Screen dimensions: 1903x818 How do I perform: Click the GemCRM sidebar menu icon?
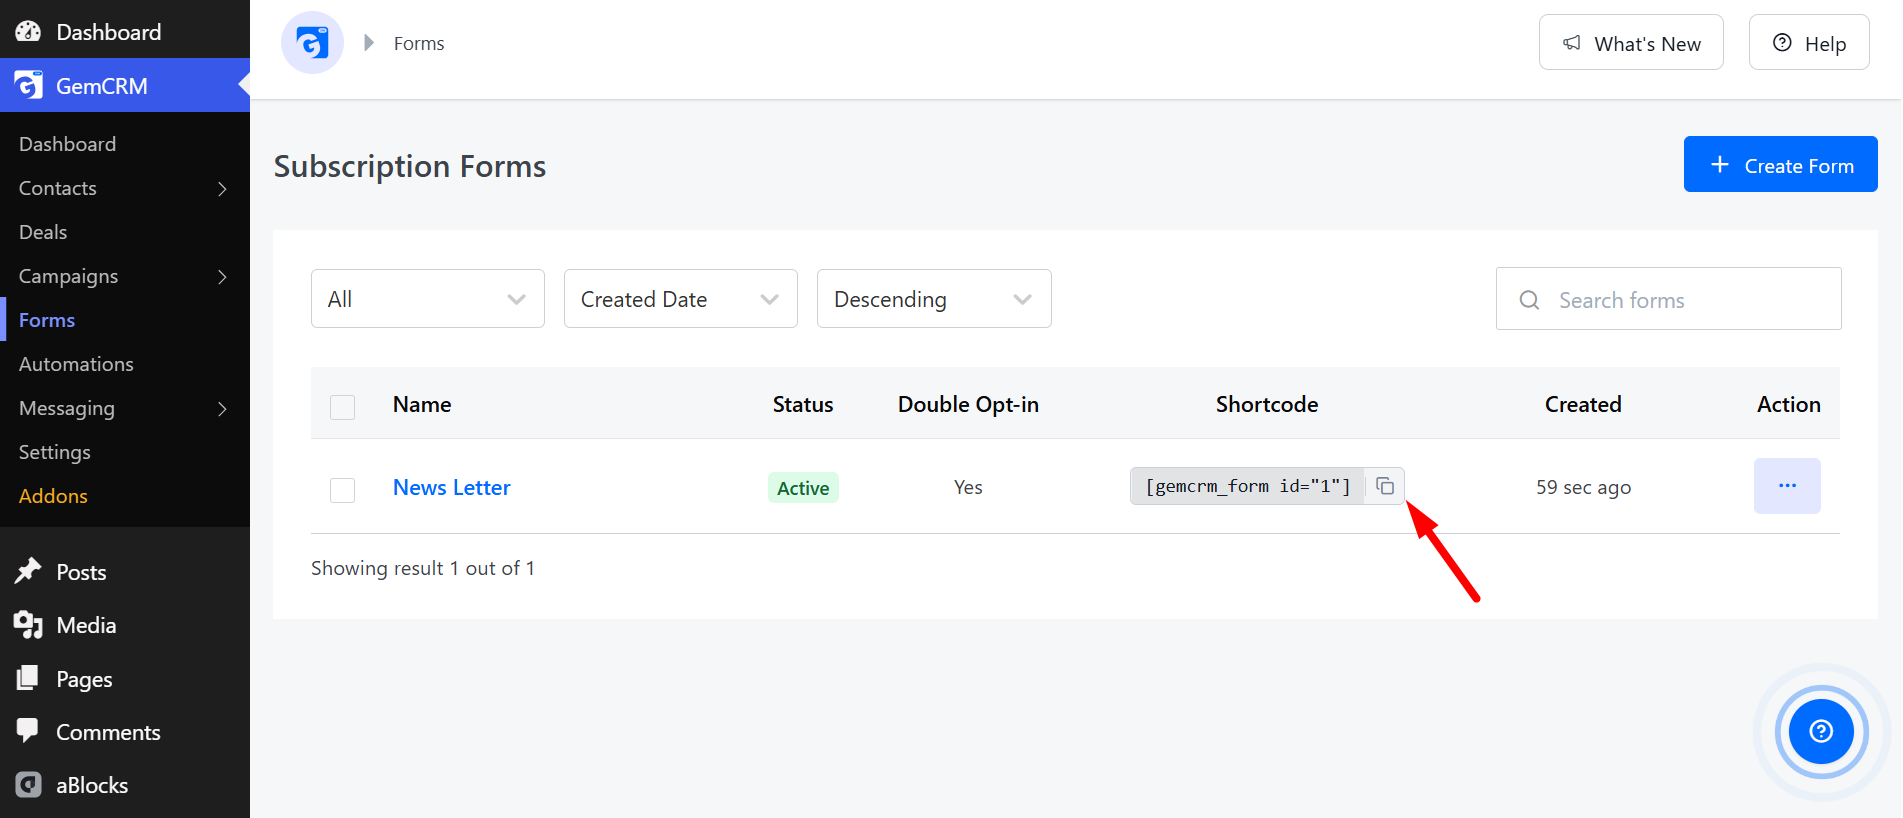(28, 85)
